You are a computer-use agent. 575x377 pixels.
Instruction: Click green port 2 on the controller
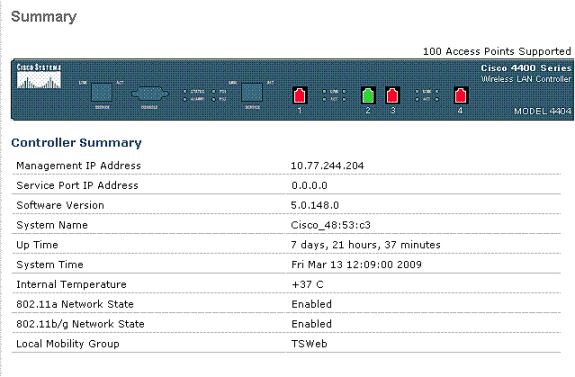368,95
